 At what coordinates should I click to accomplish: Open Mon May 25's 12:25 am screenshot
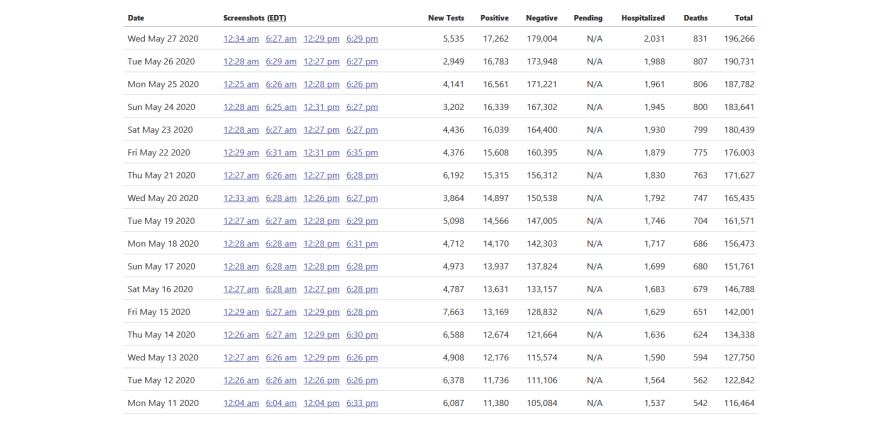241,85
